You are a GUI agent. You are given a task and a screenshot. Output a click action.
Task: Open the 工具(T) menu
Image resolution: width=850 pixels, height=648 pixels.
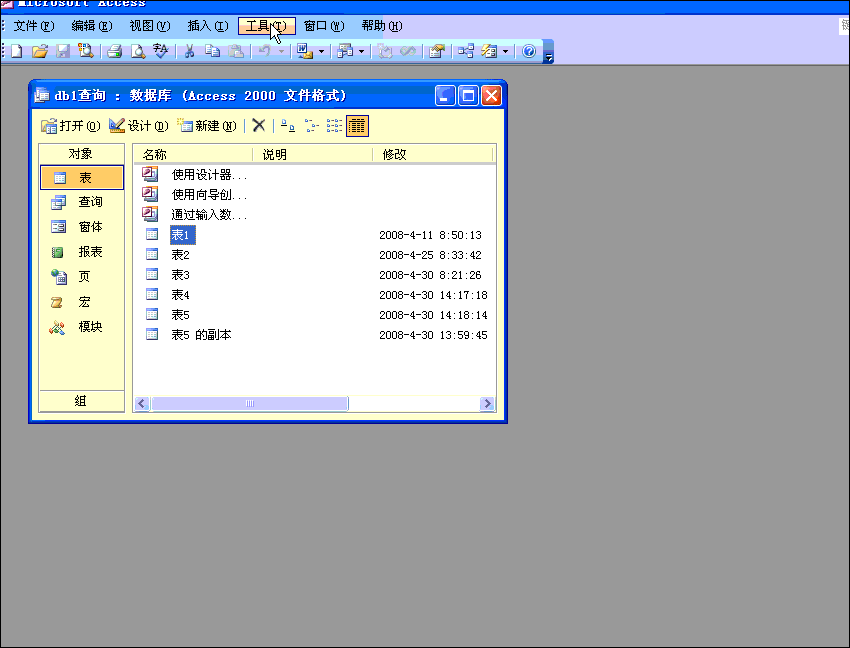pos(266,26)
